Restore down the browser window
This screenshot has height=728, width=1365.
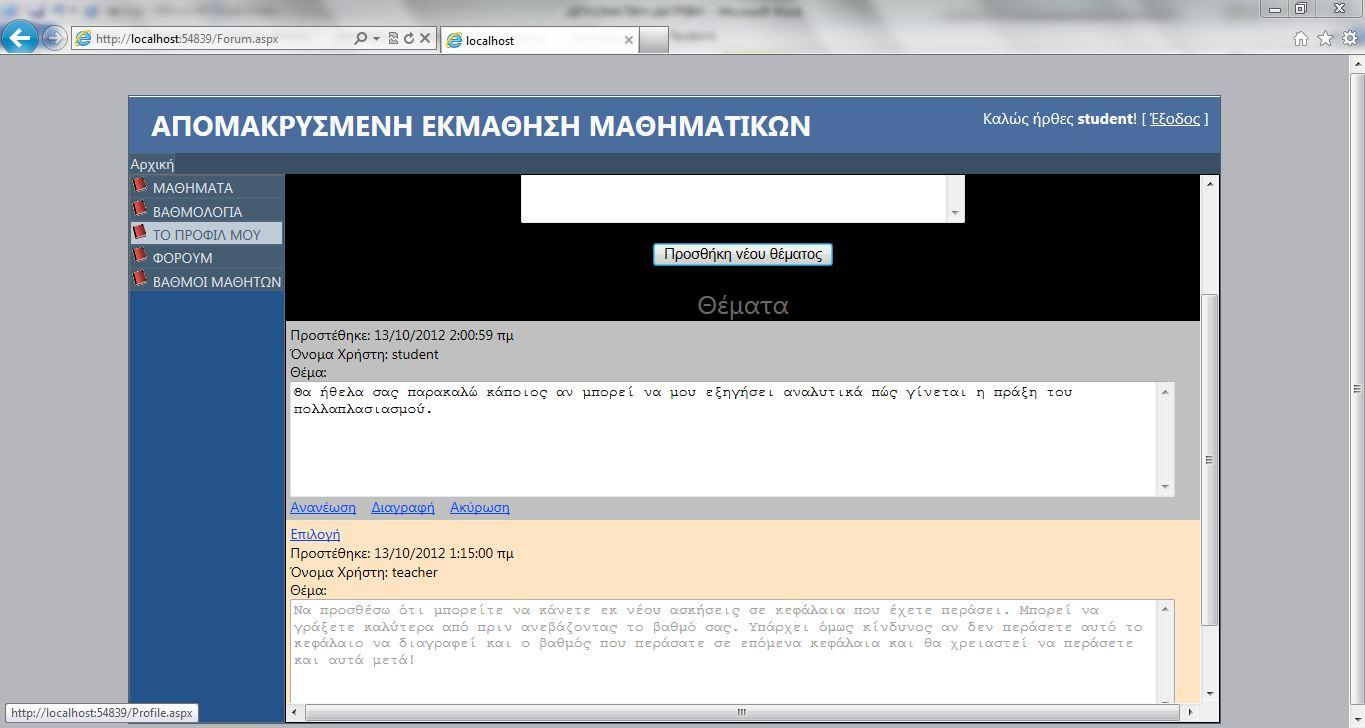pos(1301,8)
